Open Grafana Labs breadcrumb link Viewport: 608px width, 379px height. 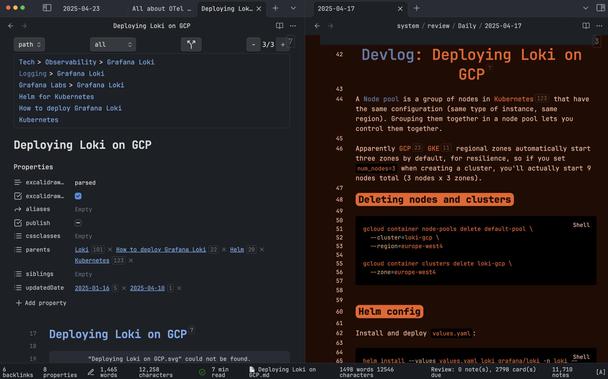point(42,85)
